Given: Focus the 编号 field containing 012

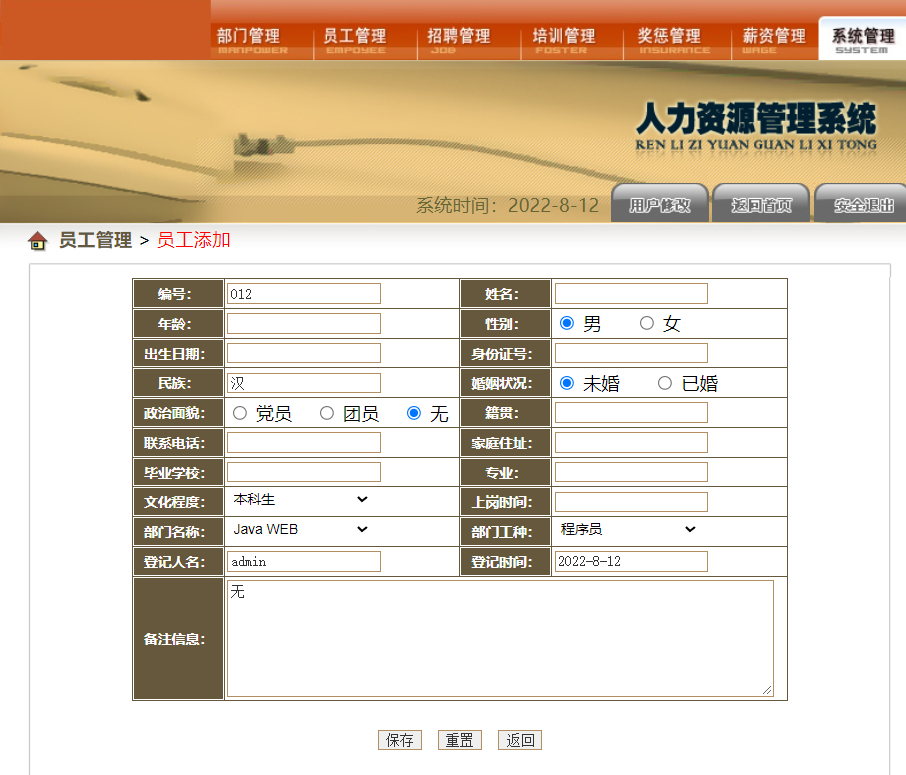Looking at the screenshot, I should click(304, 294).
